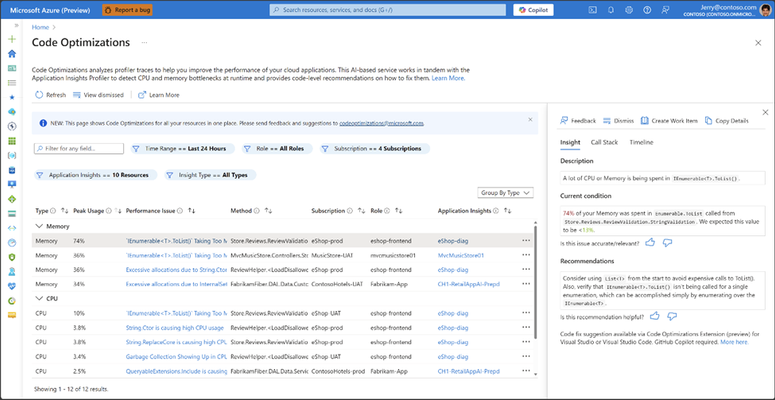Switch to the Call Stack tab
Screen dimensions: 775x400
[604, 142]
